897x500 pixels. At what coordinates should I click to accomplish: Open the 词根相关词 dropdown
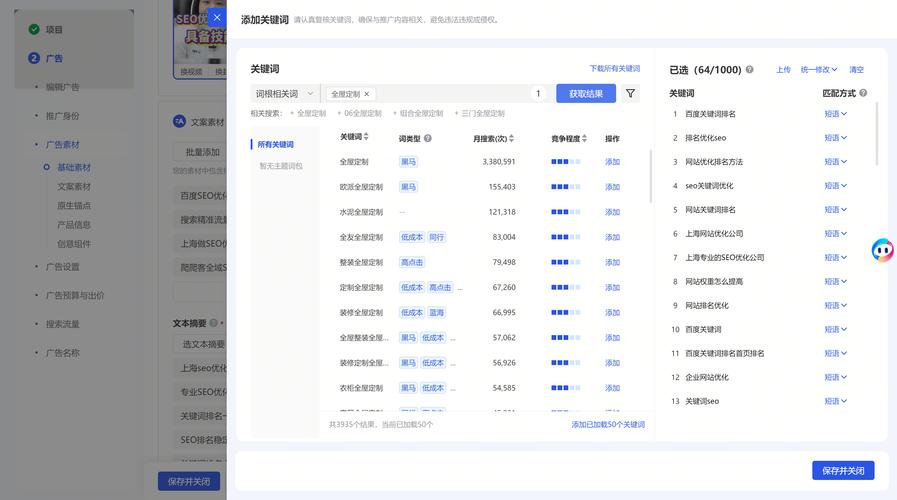[x=284, y=94]
